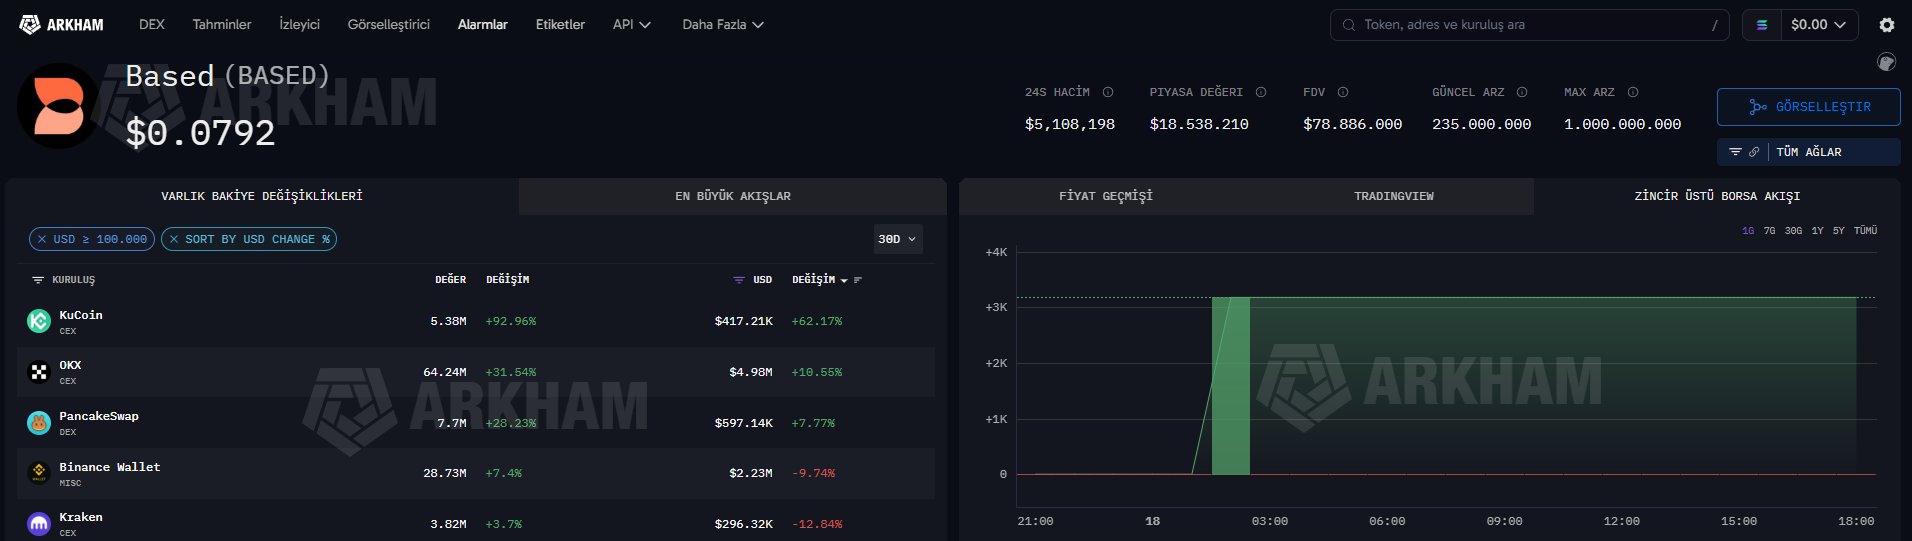The height and width of the screenshot is (541, 1912).
Task: Click the KuCoin logo icon
Action: pyautogui.click(x=39, y=321)
